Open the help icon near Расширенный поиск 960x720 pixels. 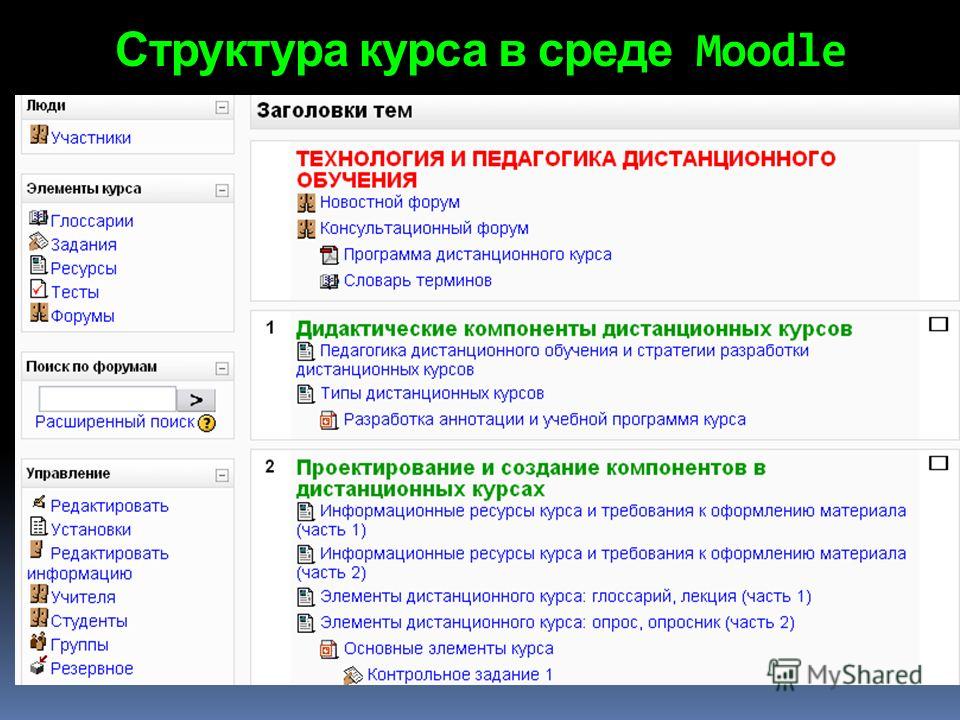click(x=207, y=423)
